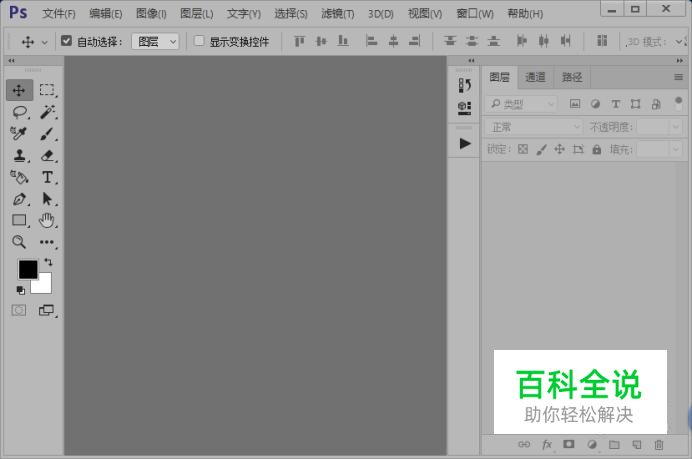Toggle pixel layer filter icon

(575, 104)
